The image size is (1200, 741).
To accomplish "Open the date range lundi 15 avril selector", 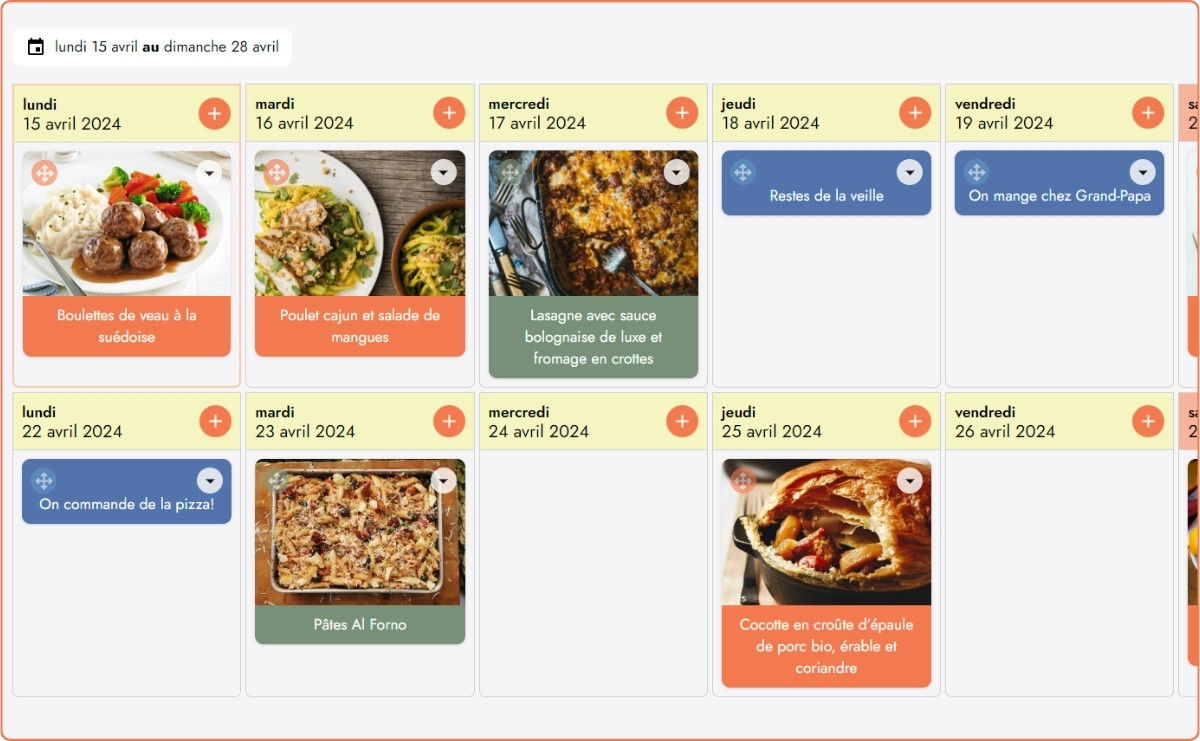I will coord(166,47).
